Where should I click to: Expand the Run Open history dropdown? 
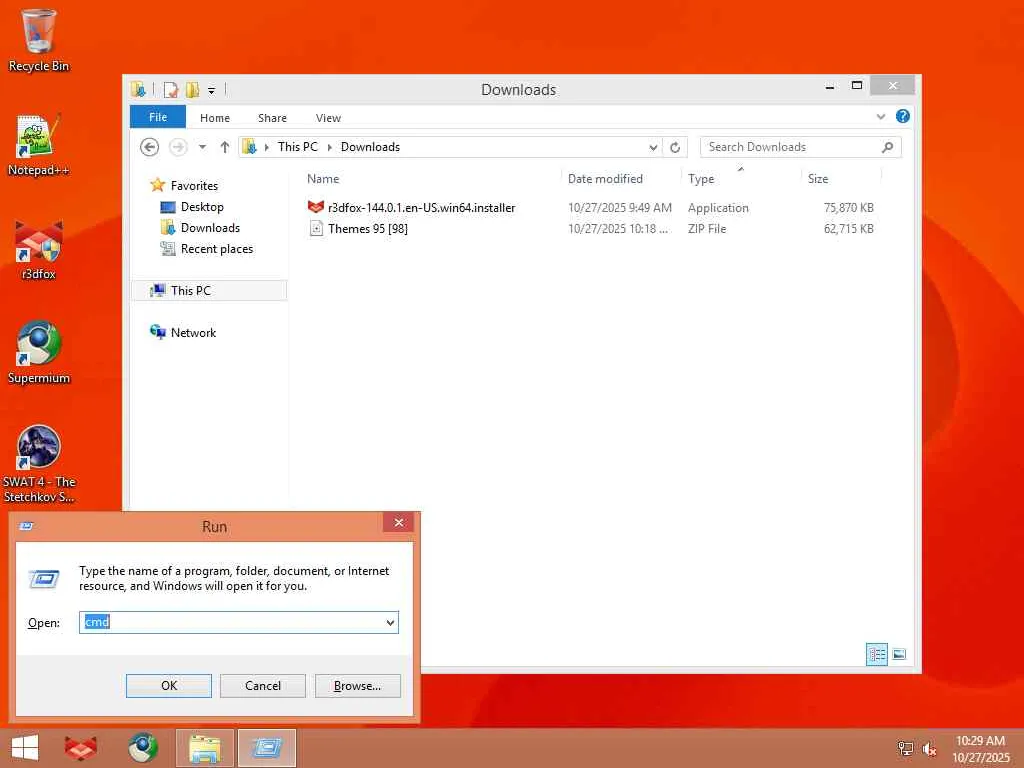391,622
